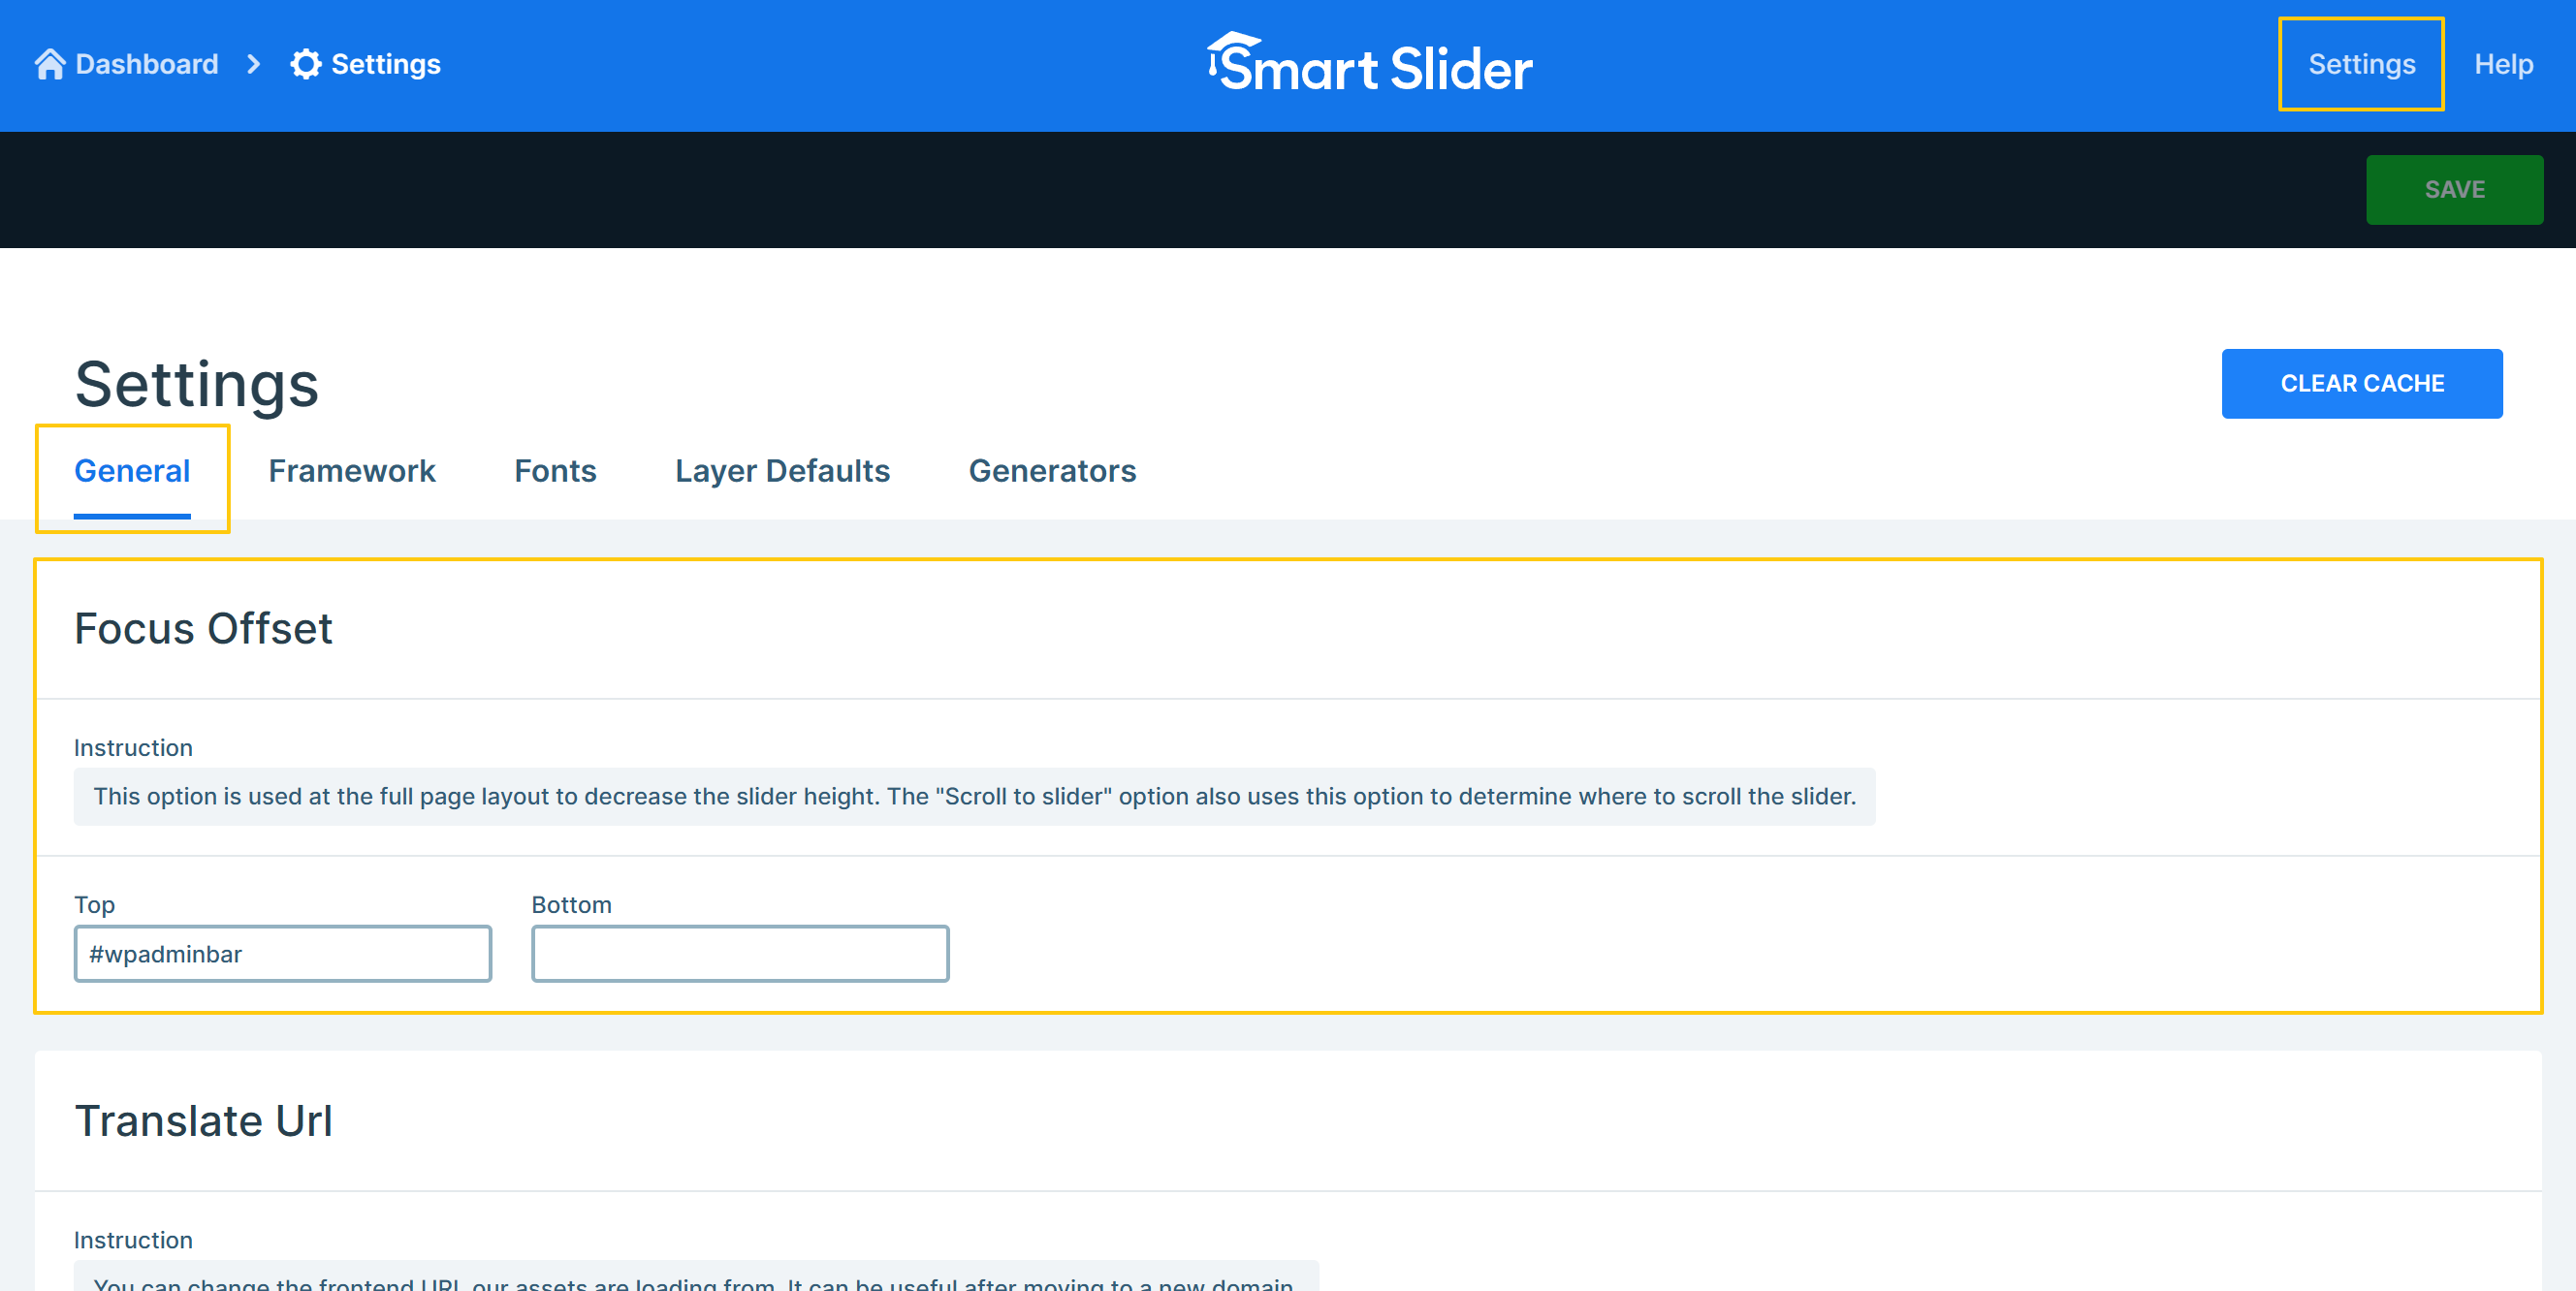Open the Help menu item
The height and width of the screenshot is (1291, 2576).
(2502, 64)
